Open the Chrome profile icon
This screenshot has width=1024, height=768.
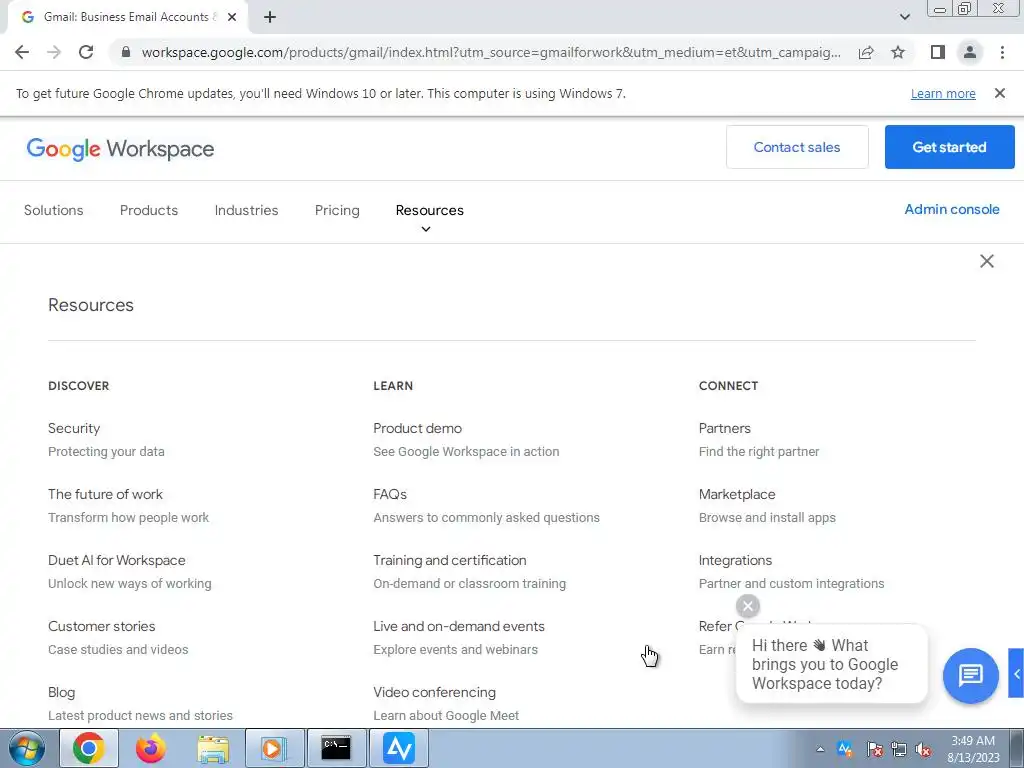tap(970, 52)
